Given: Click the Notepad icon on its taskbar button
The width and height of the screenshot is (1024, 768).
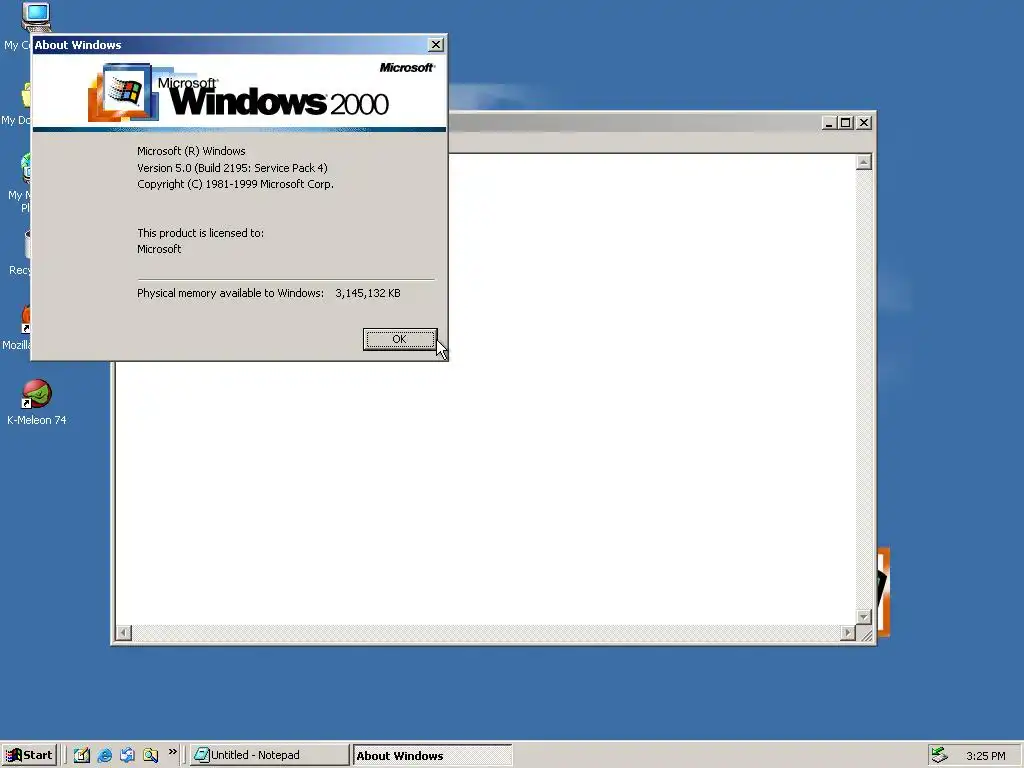Looking at the screenshot, I should 202,755.
